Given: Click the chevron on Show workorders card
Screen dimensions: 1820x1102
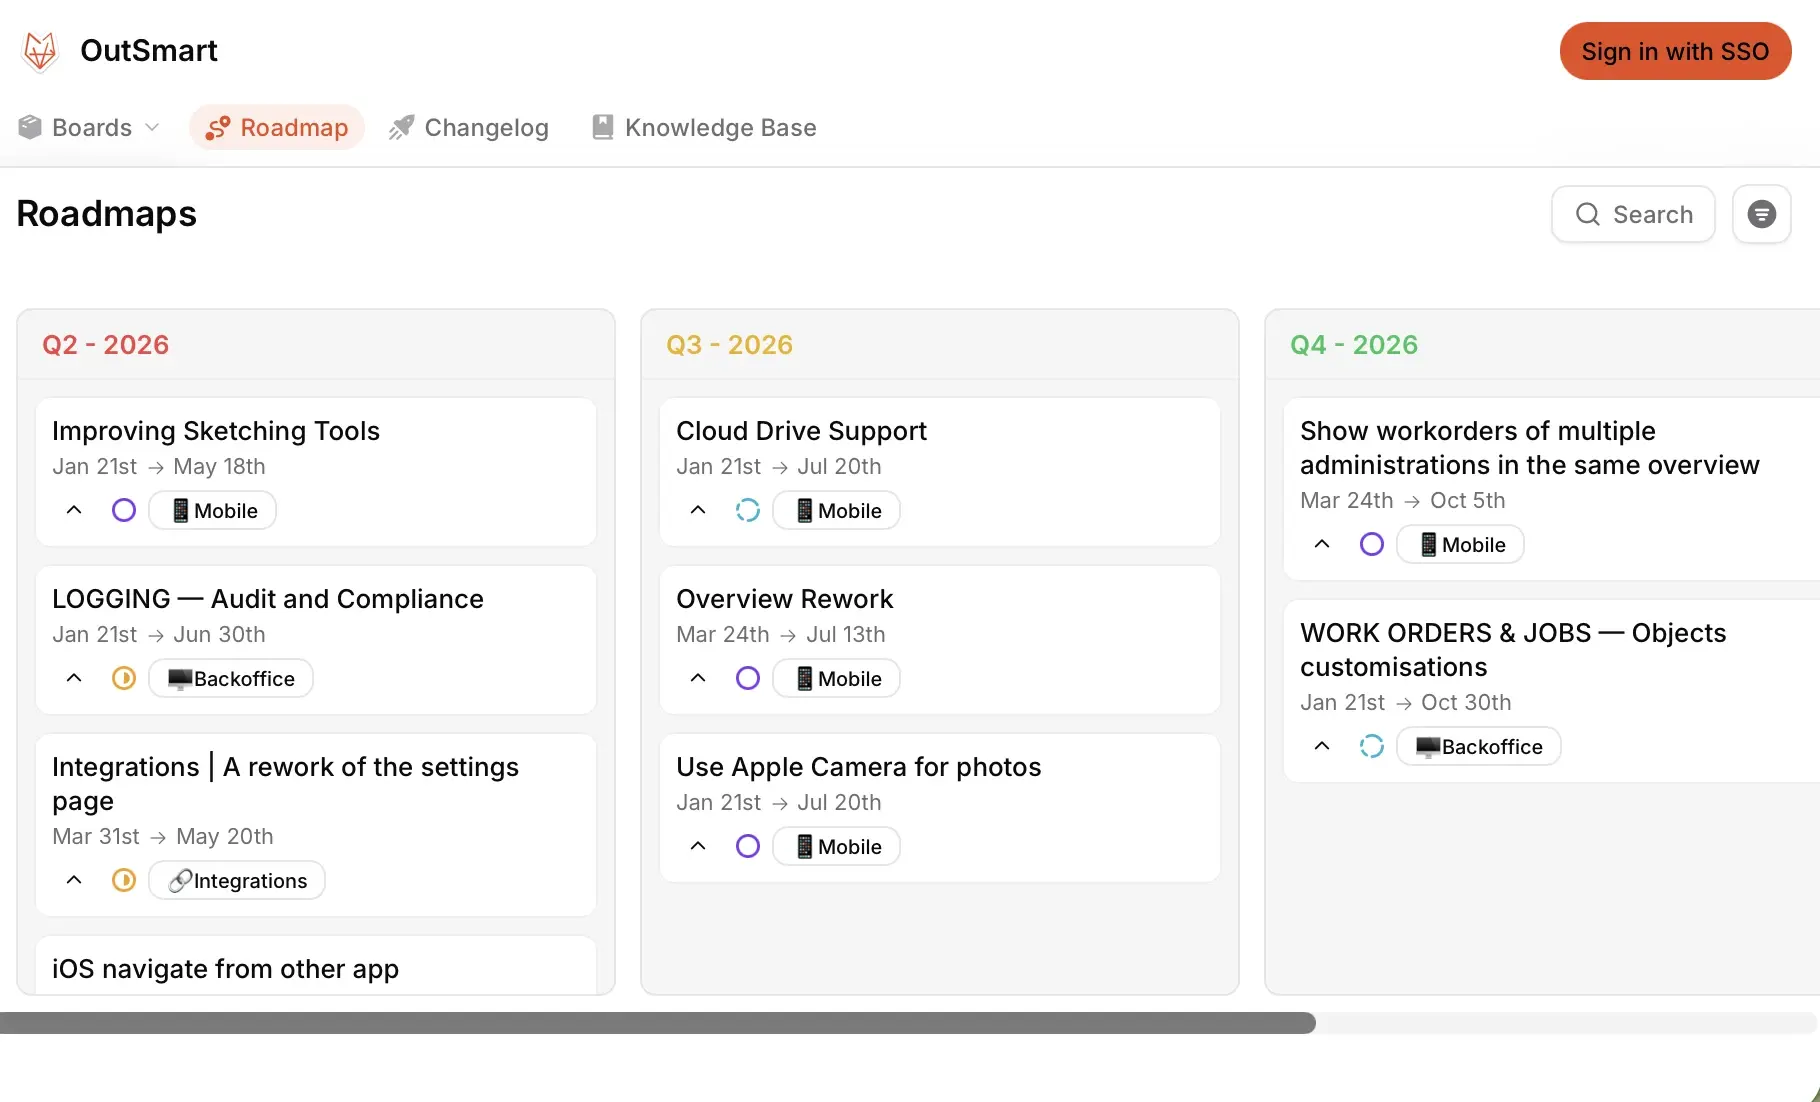Looking at the screenshot, I should [x=1321, y=544].
